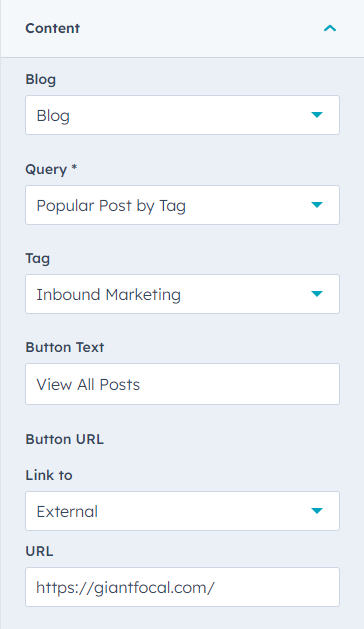Collapse the Content section chevron
The width and height of the screenshot is (364, 629).
(x=330, y=28)
